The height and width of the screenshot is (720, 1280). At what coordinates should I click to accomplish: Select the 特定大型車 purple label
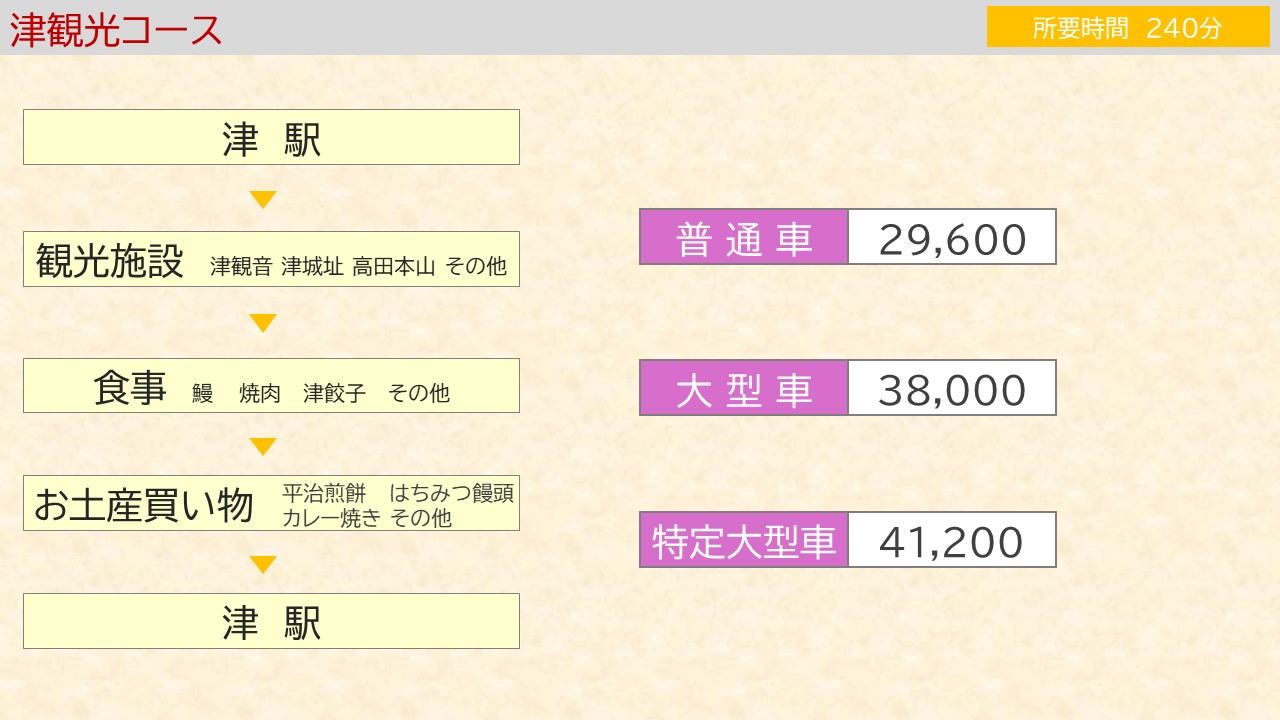pos(744,540)
